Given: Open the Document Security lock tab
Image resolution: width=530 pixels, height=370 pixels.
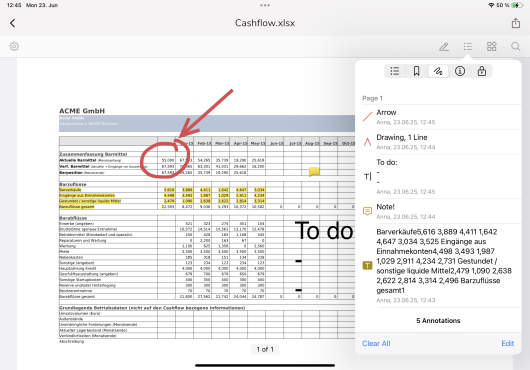Looking at the screenshot, I should tap(482, 71).
